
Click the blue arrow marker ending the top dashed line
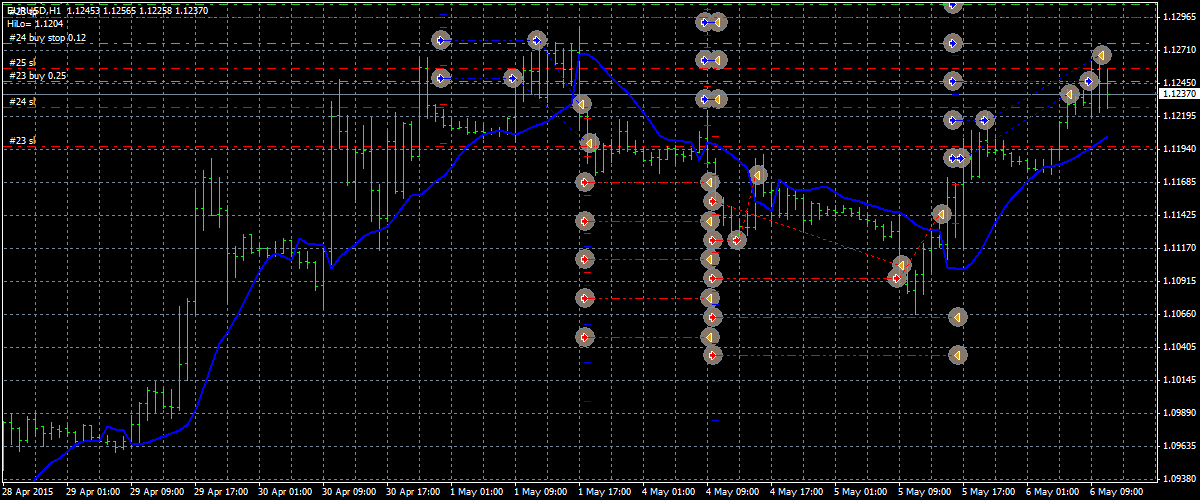pyautogui.click(x=537, y=41)
